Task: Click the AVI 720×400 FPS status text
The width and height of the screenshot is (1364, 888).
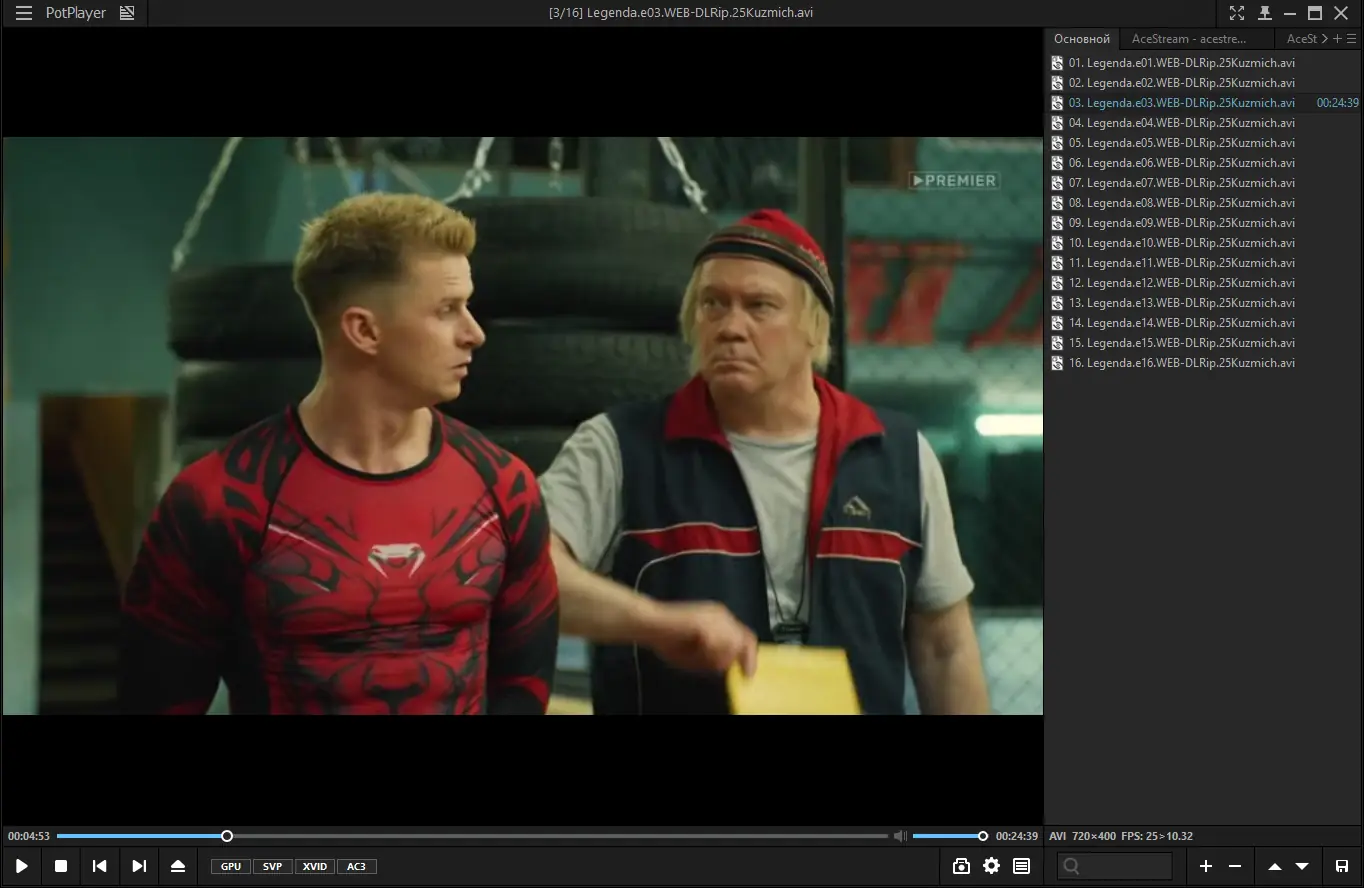Action: pyautogui.click(x=1121, y=836)
